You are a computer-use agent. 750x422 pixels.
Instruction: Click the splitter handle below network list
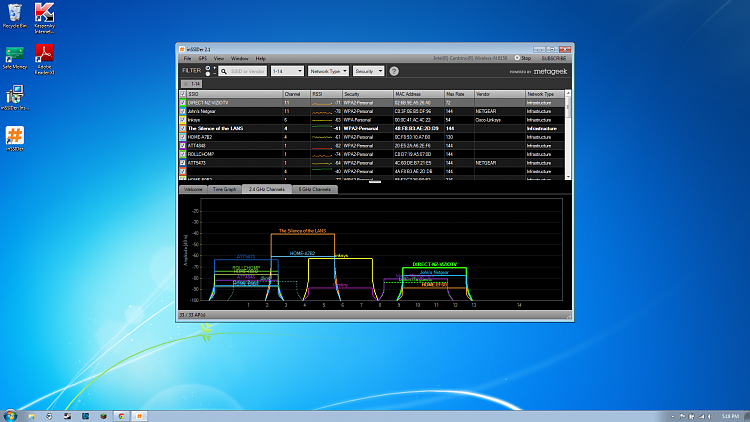375,182
